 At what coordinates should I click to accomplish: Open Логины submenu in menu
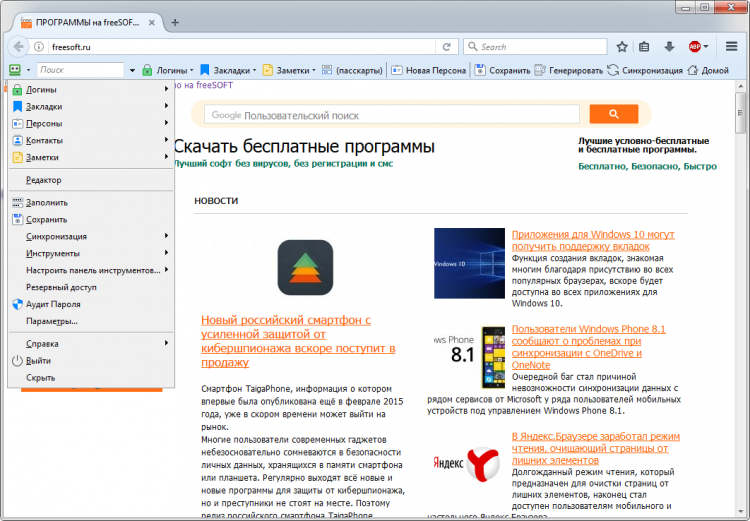point(91,89)
